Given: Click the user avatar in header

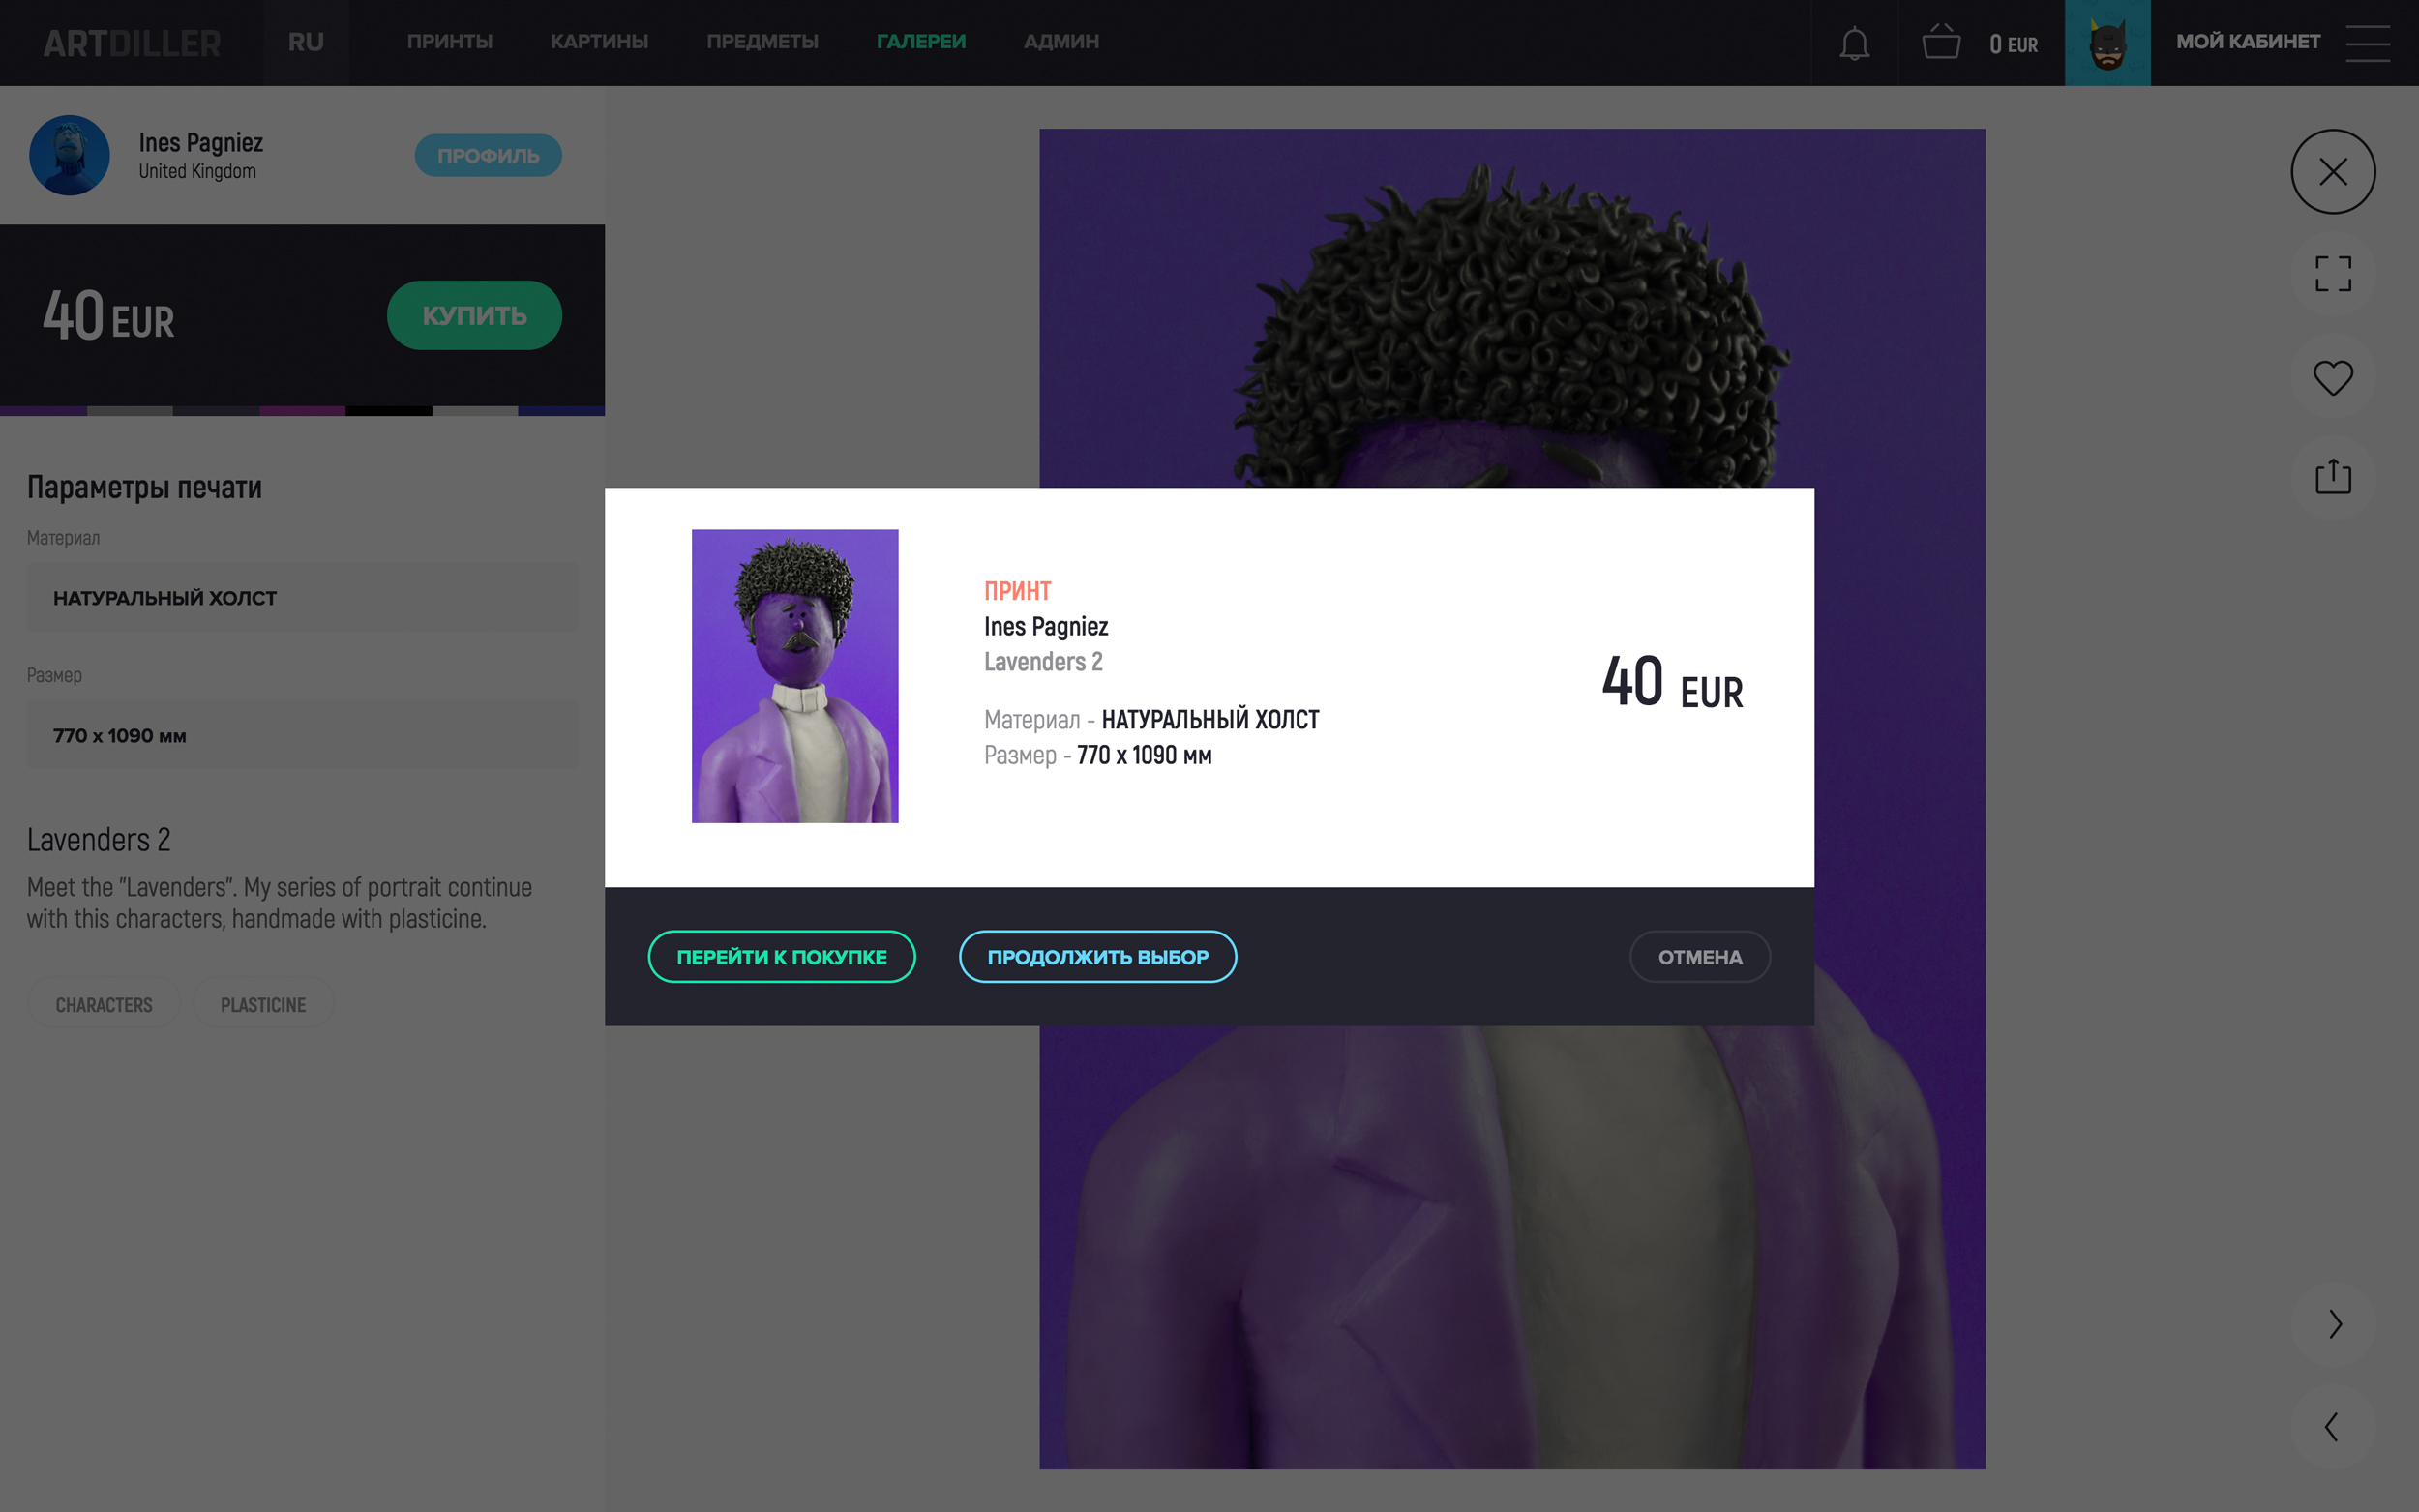Looking at the screenshot, I should tap(2107, 43).
